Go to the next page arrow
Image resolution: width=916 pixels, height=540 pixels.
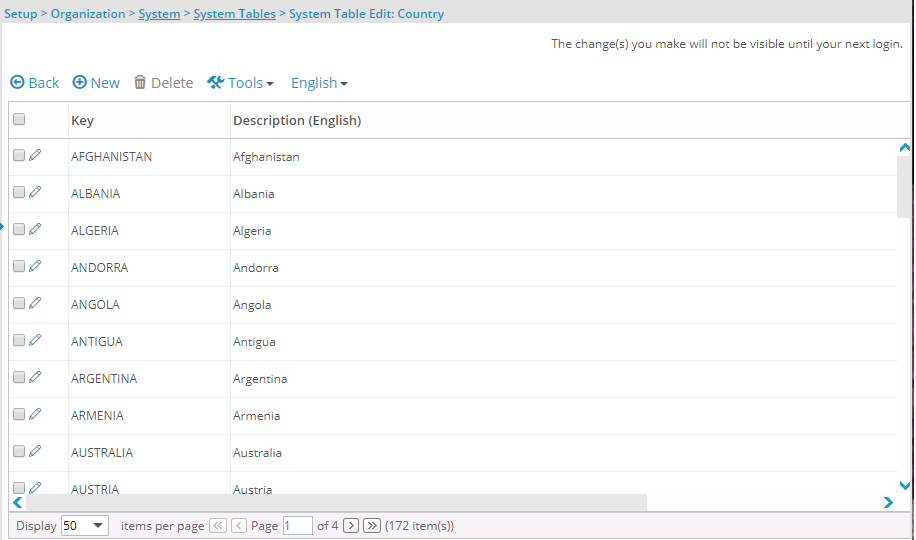(x=351, y=525)
